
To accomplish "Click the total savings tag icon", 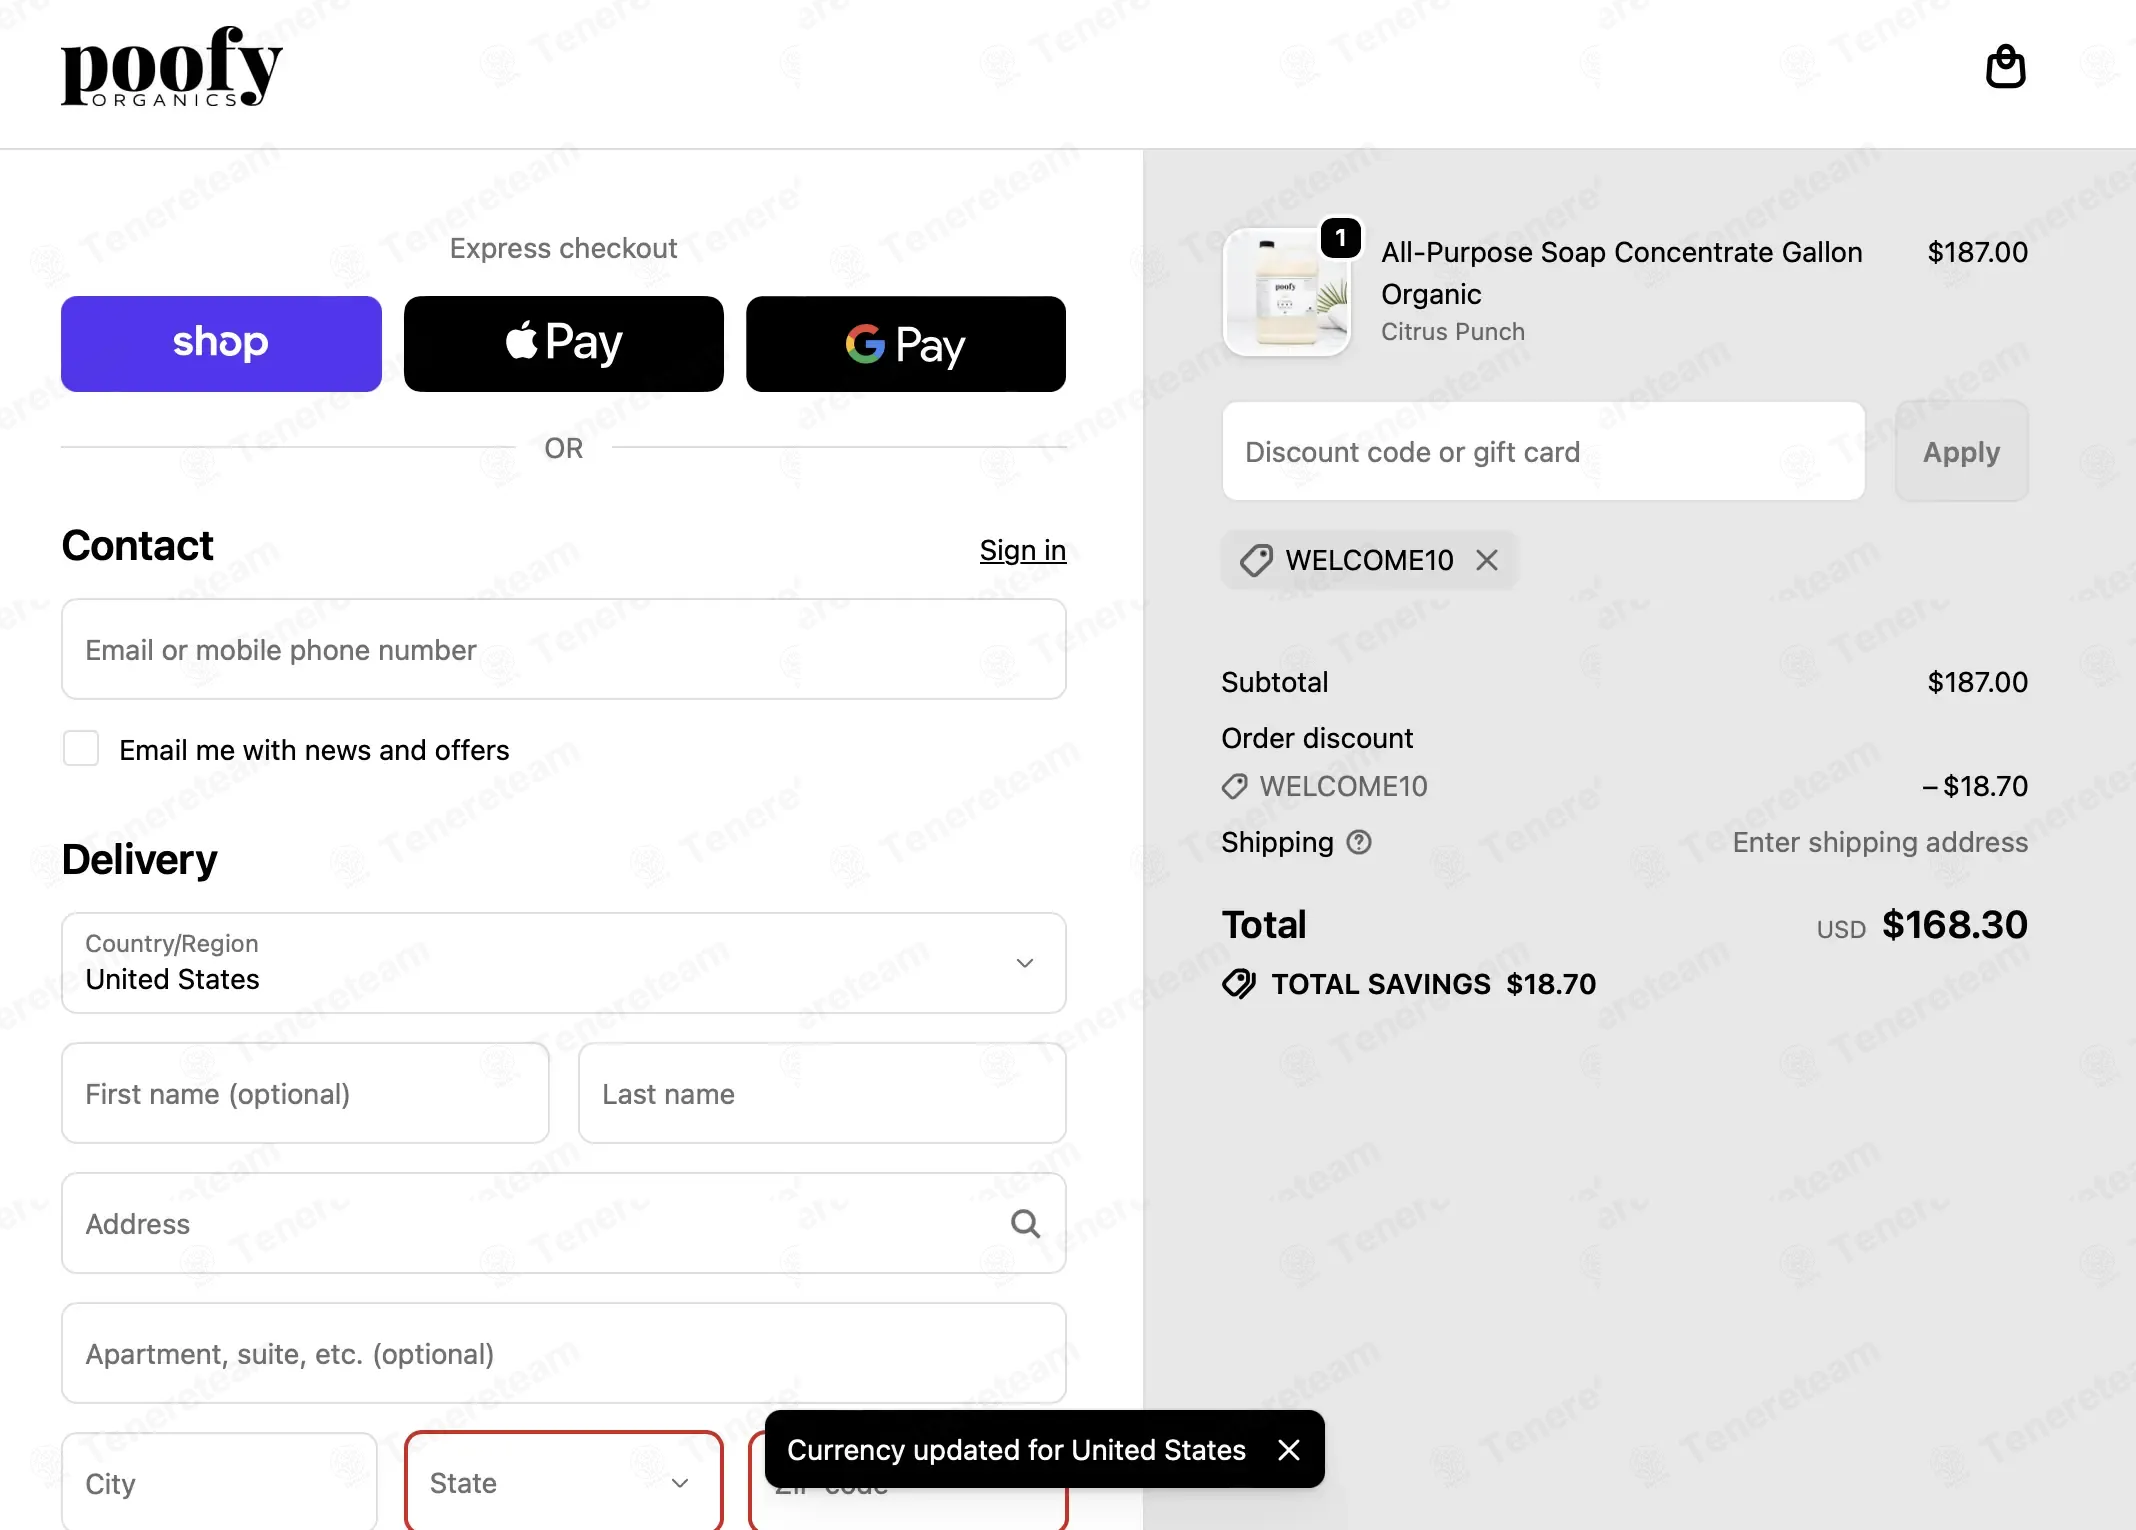I will coord(1239,984).
